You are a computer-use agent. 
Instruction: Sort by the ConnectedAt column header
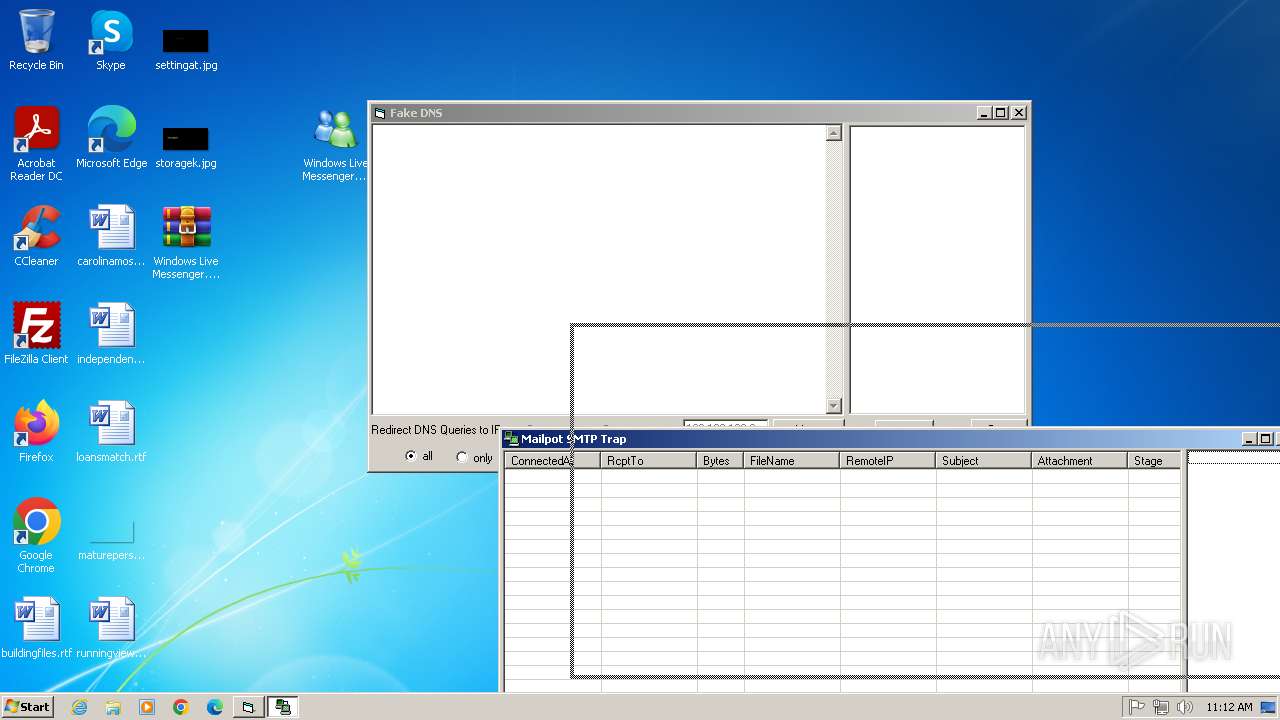tap(552, 461)
